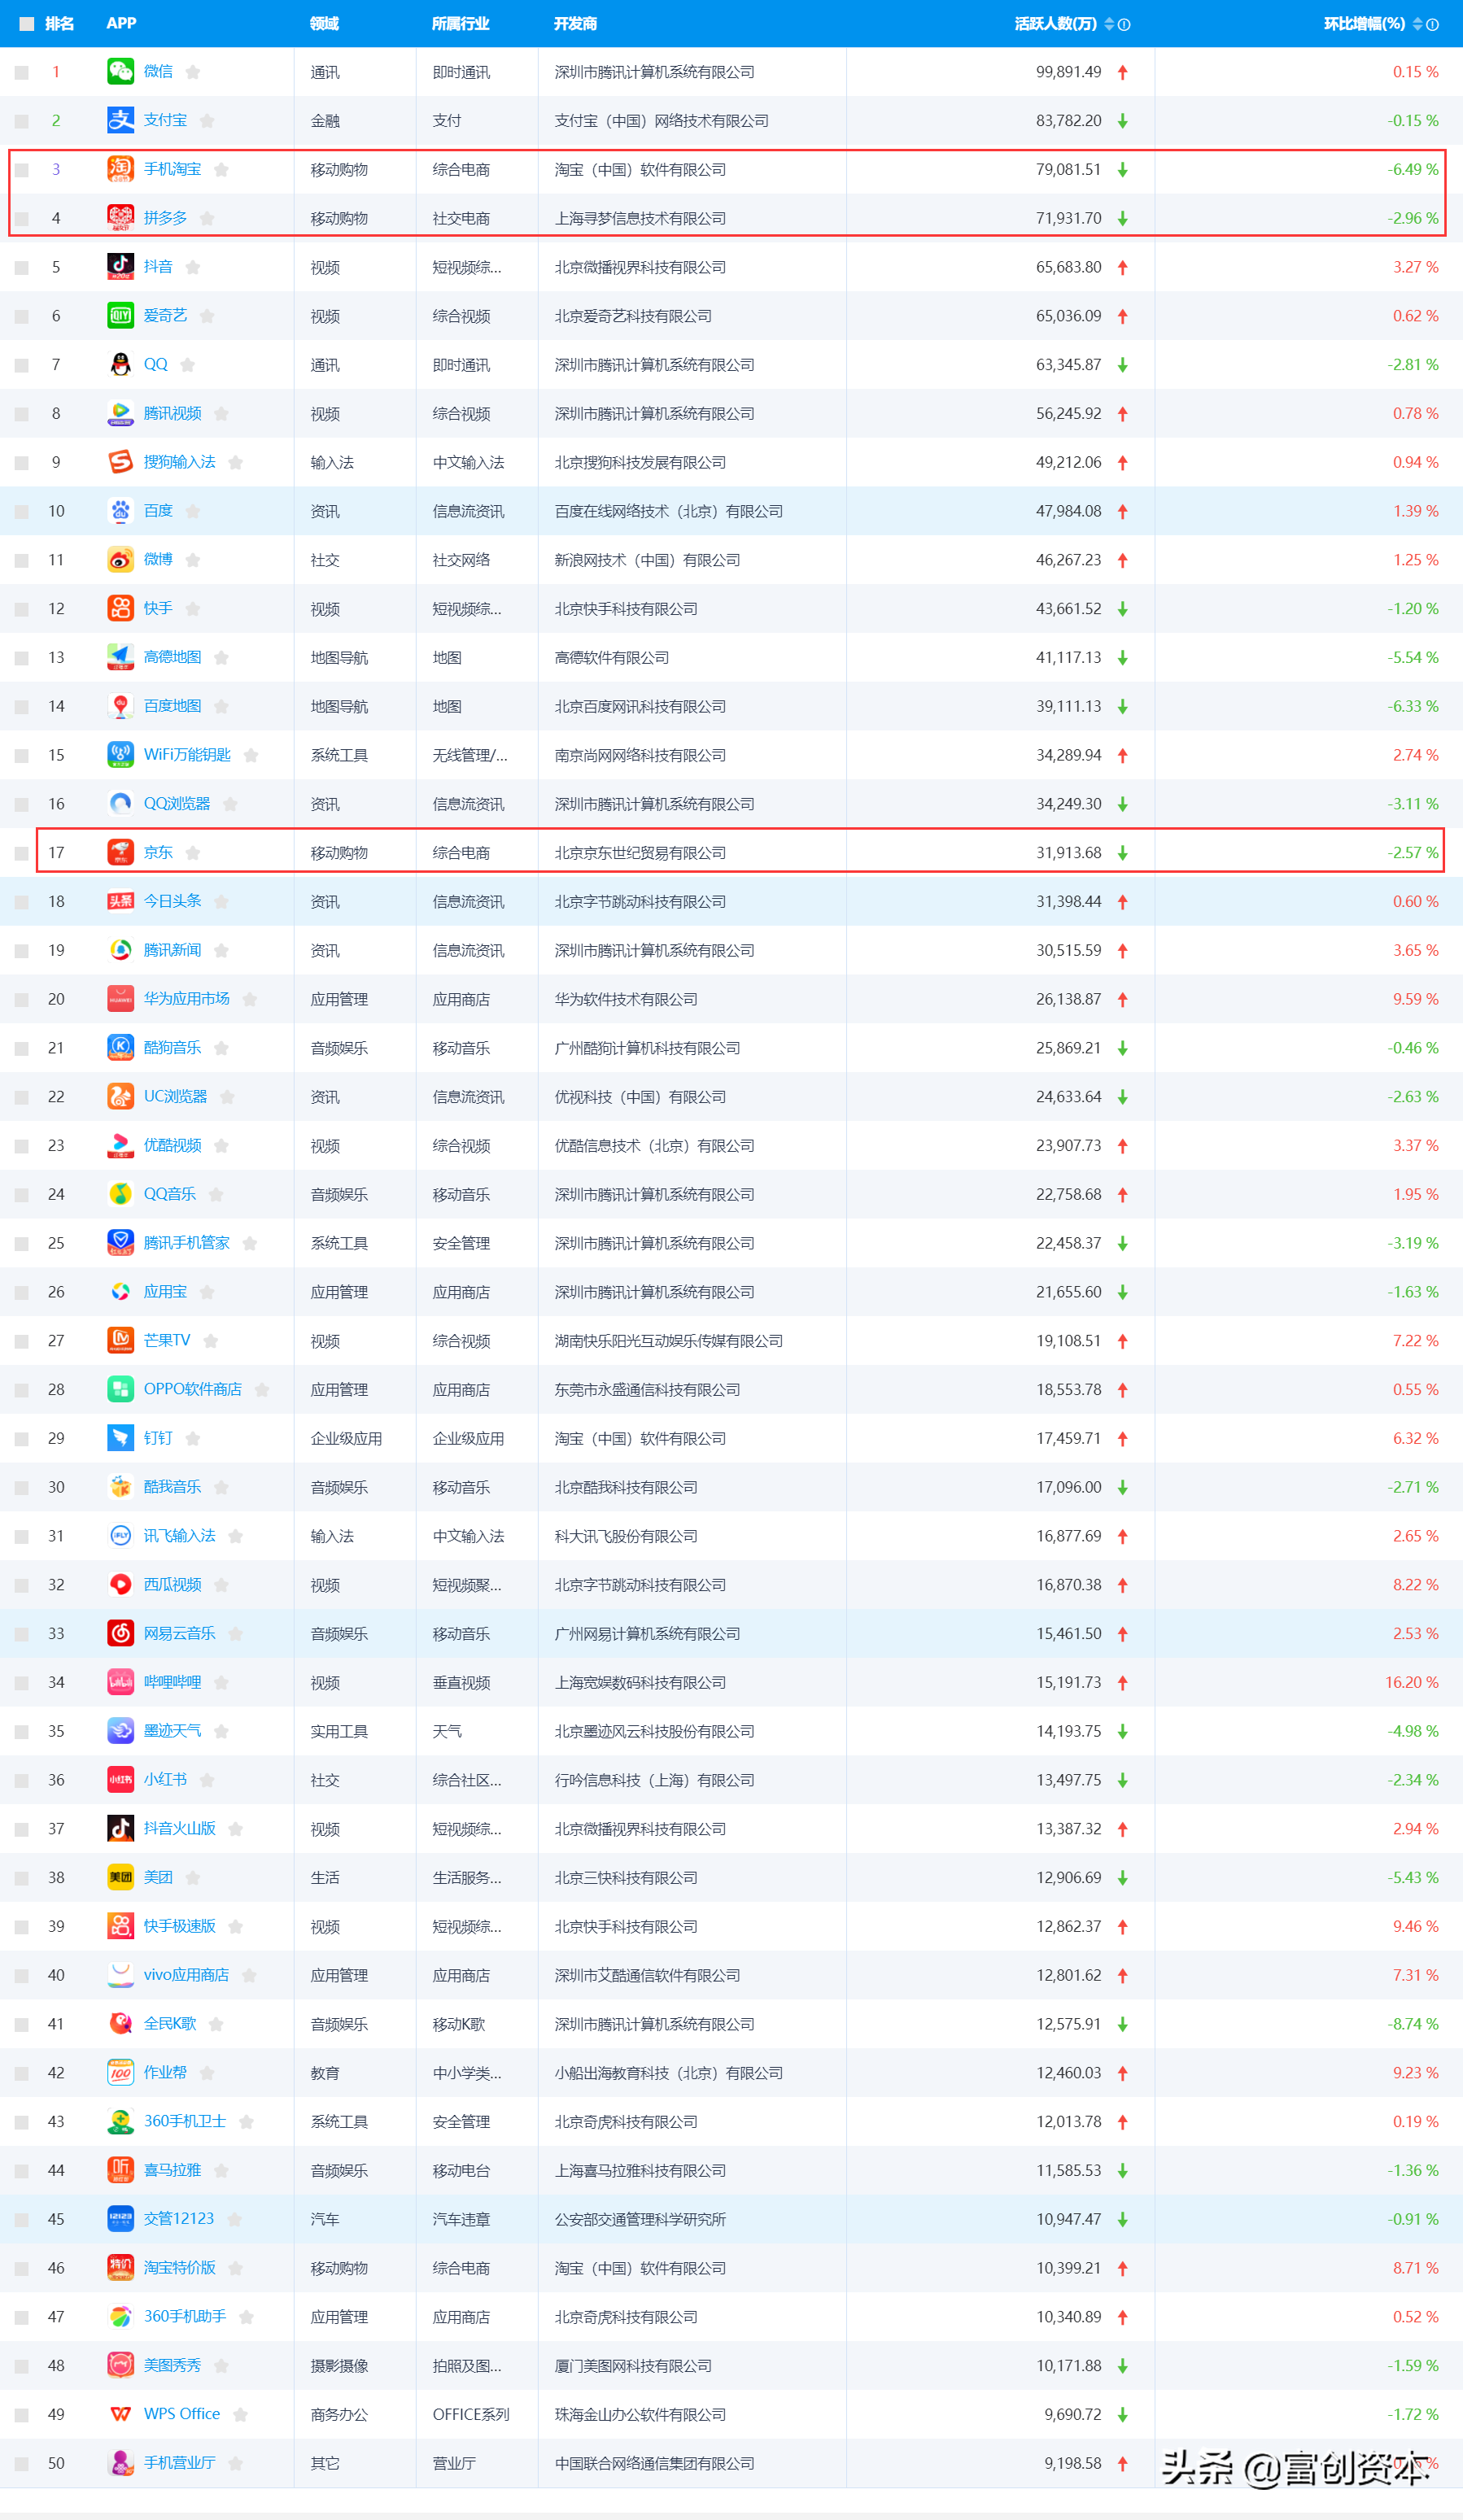Click the APP column header

click(x=121, y=23)
